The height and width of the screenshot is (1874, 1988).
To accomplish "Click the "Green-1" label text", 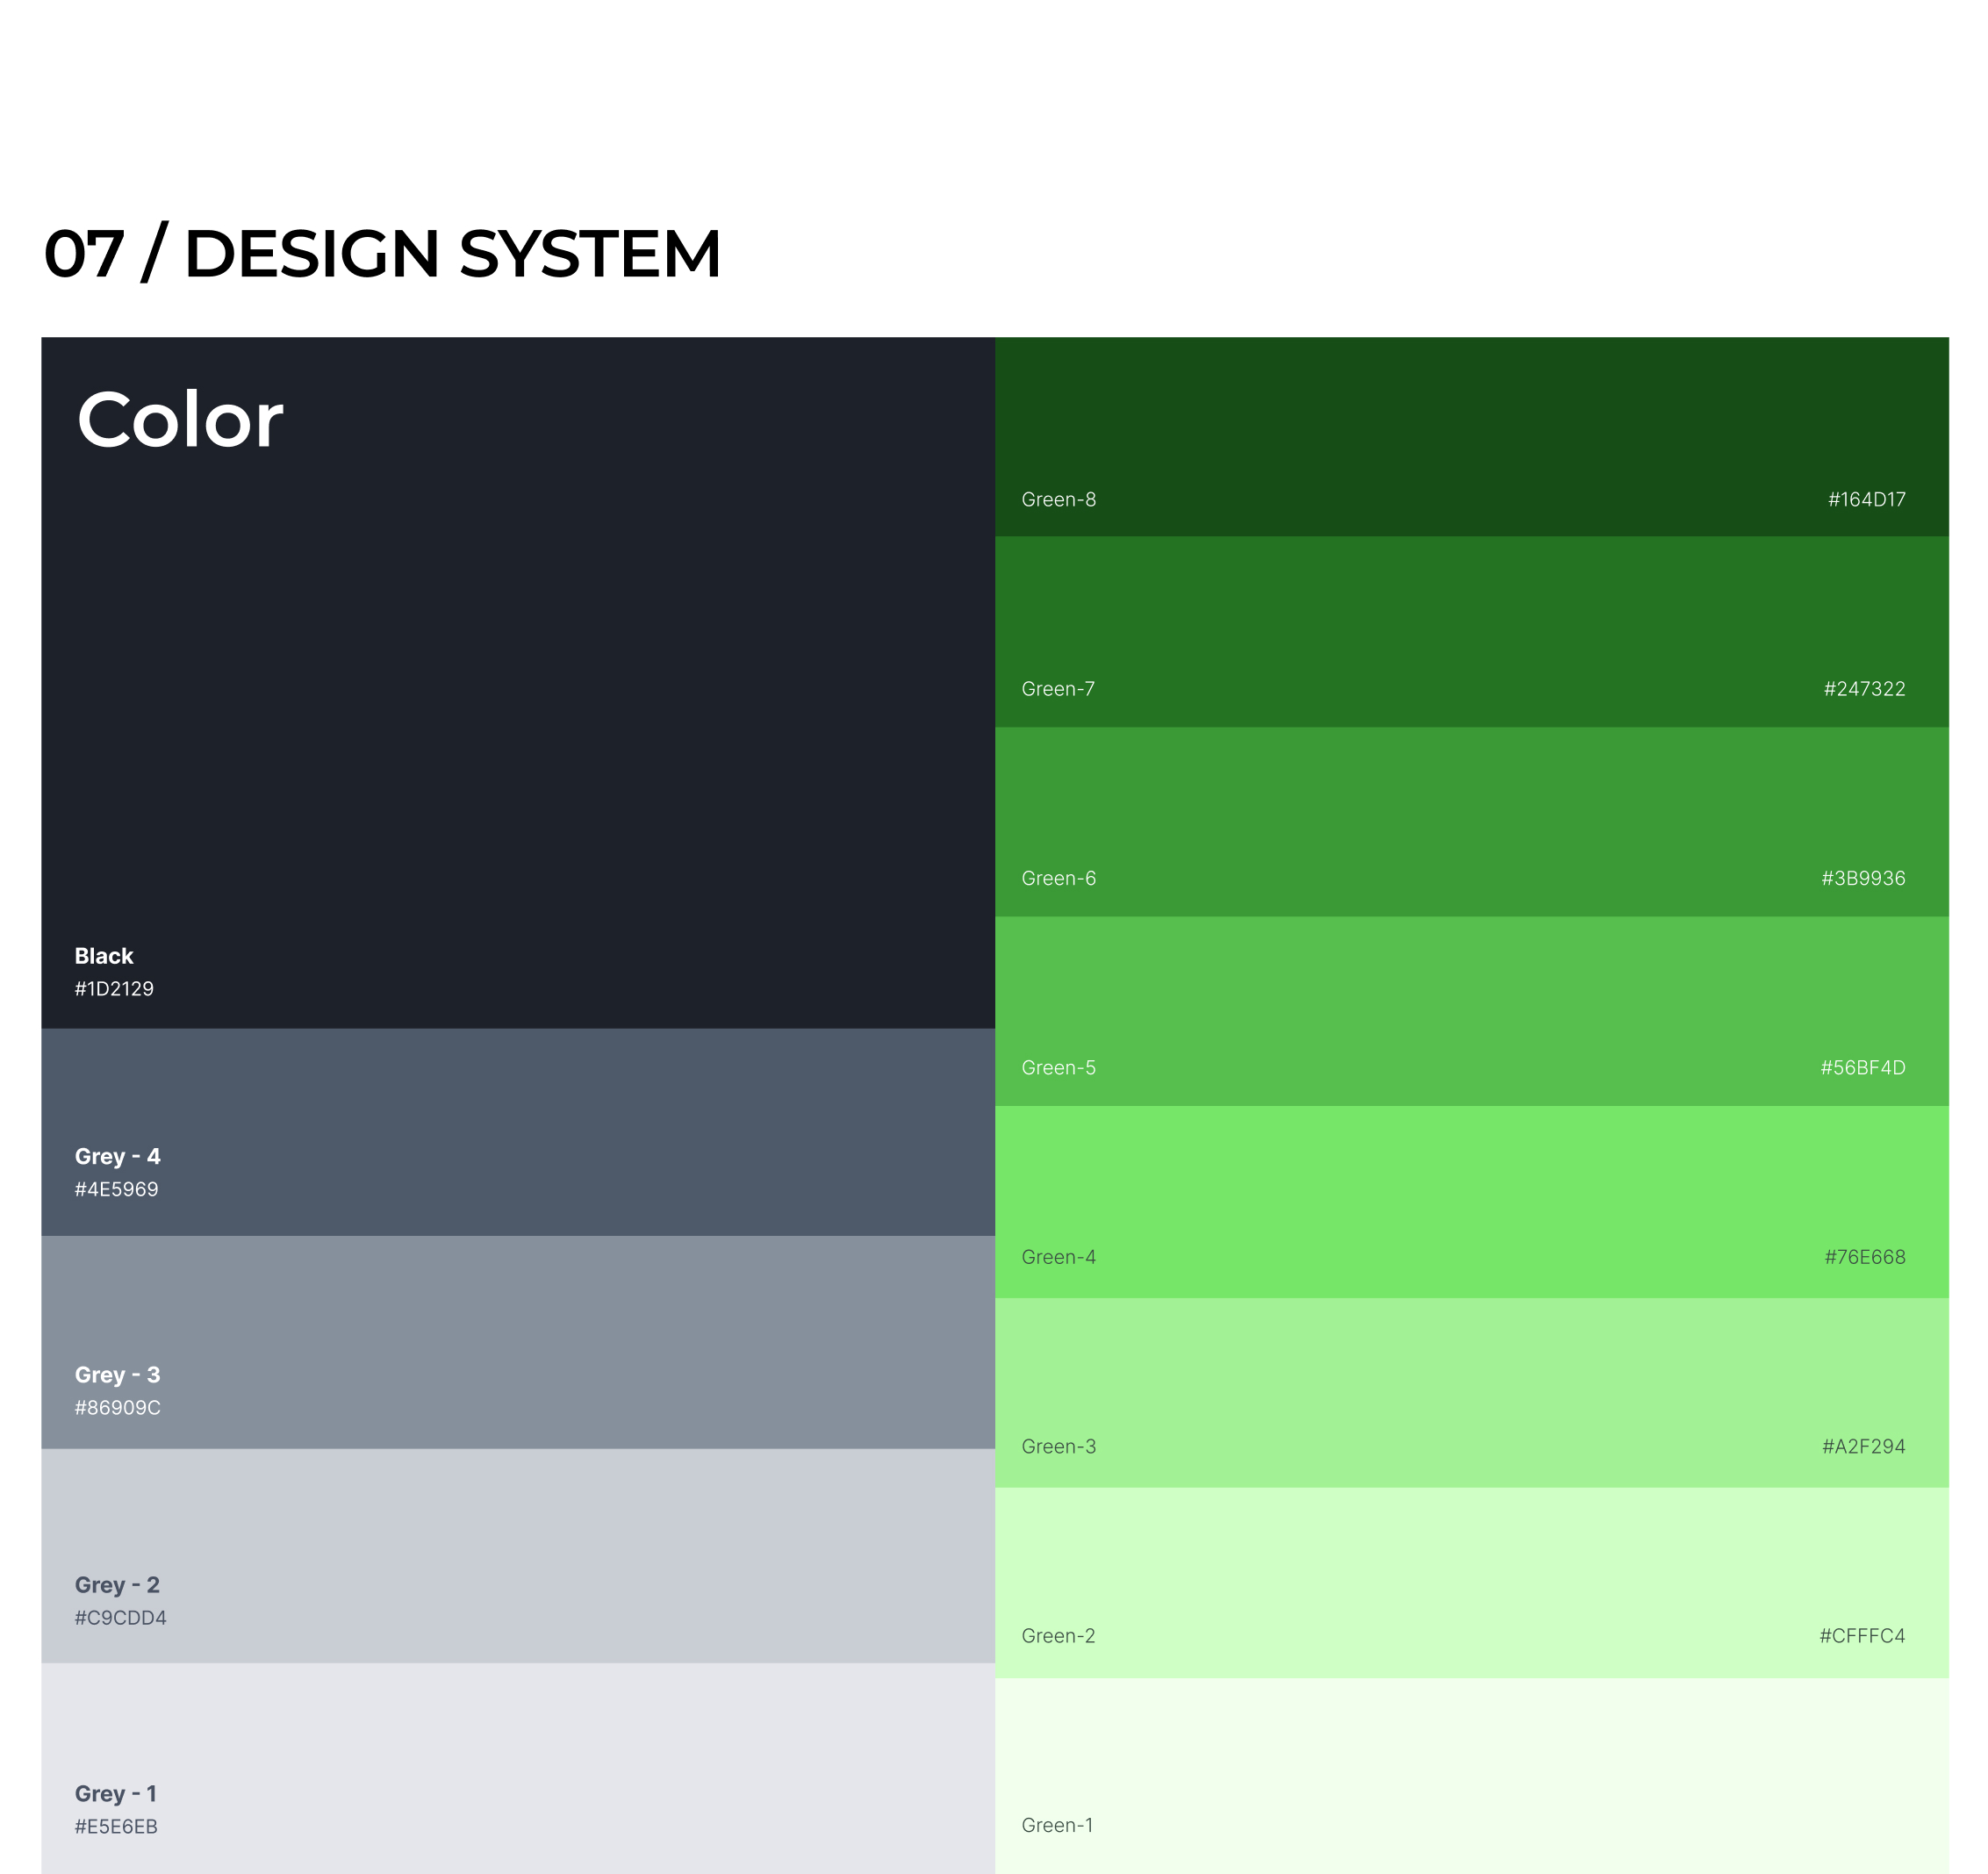I will (x=1057, y=1825).
